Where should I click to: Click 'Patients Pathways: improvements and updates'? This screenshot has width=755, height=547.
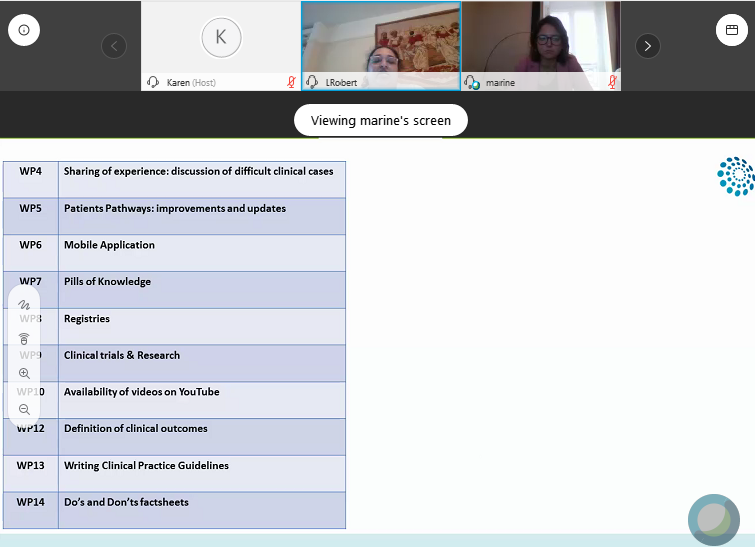point(175,208)
